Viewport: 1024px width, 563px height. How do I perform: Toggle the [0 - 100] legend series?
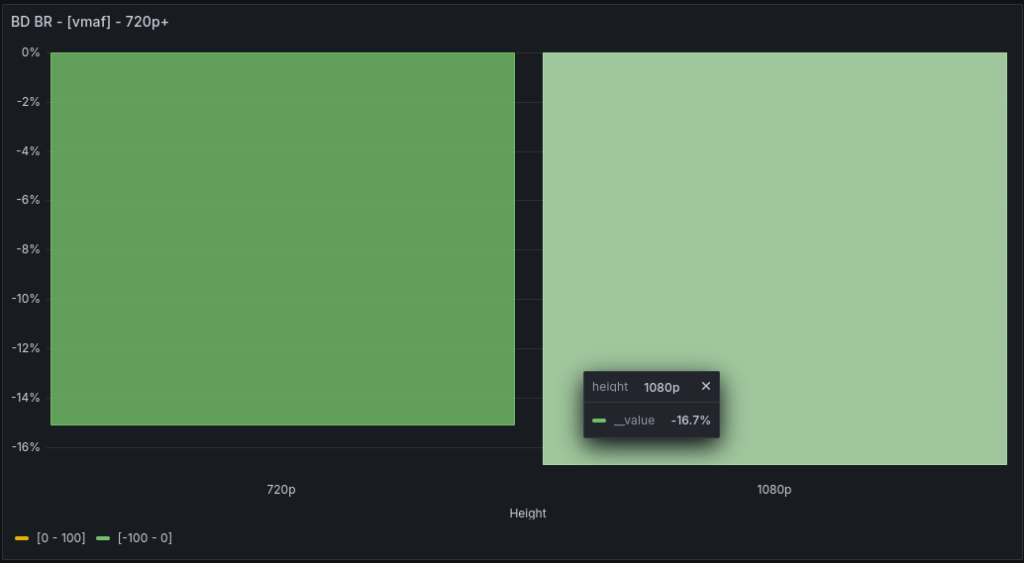(x=60, y=538)
